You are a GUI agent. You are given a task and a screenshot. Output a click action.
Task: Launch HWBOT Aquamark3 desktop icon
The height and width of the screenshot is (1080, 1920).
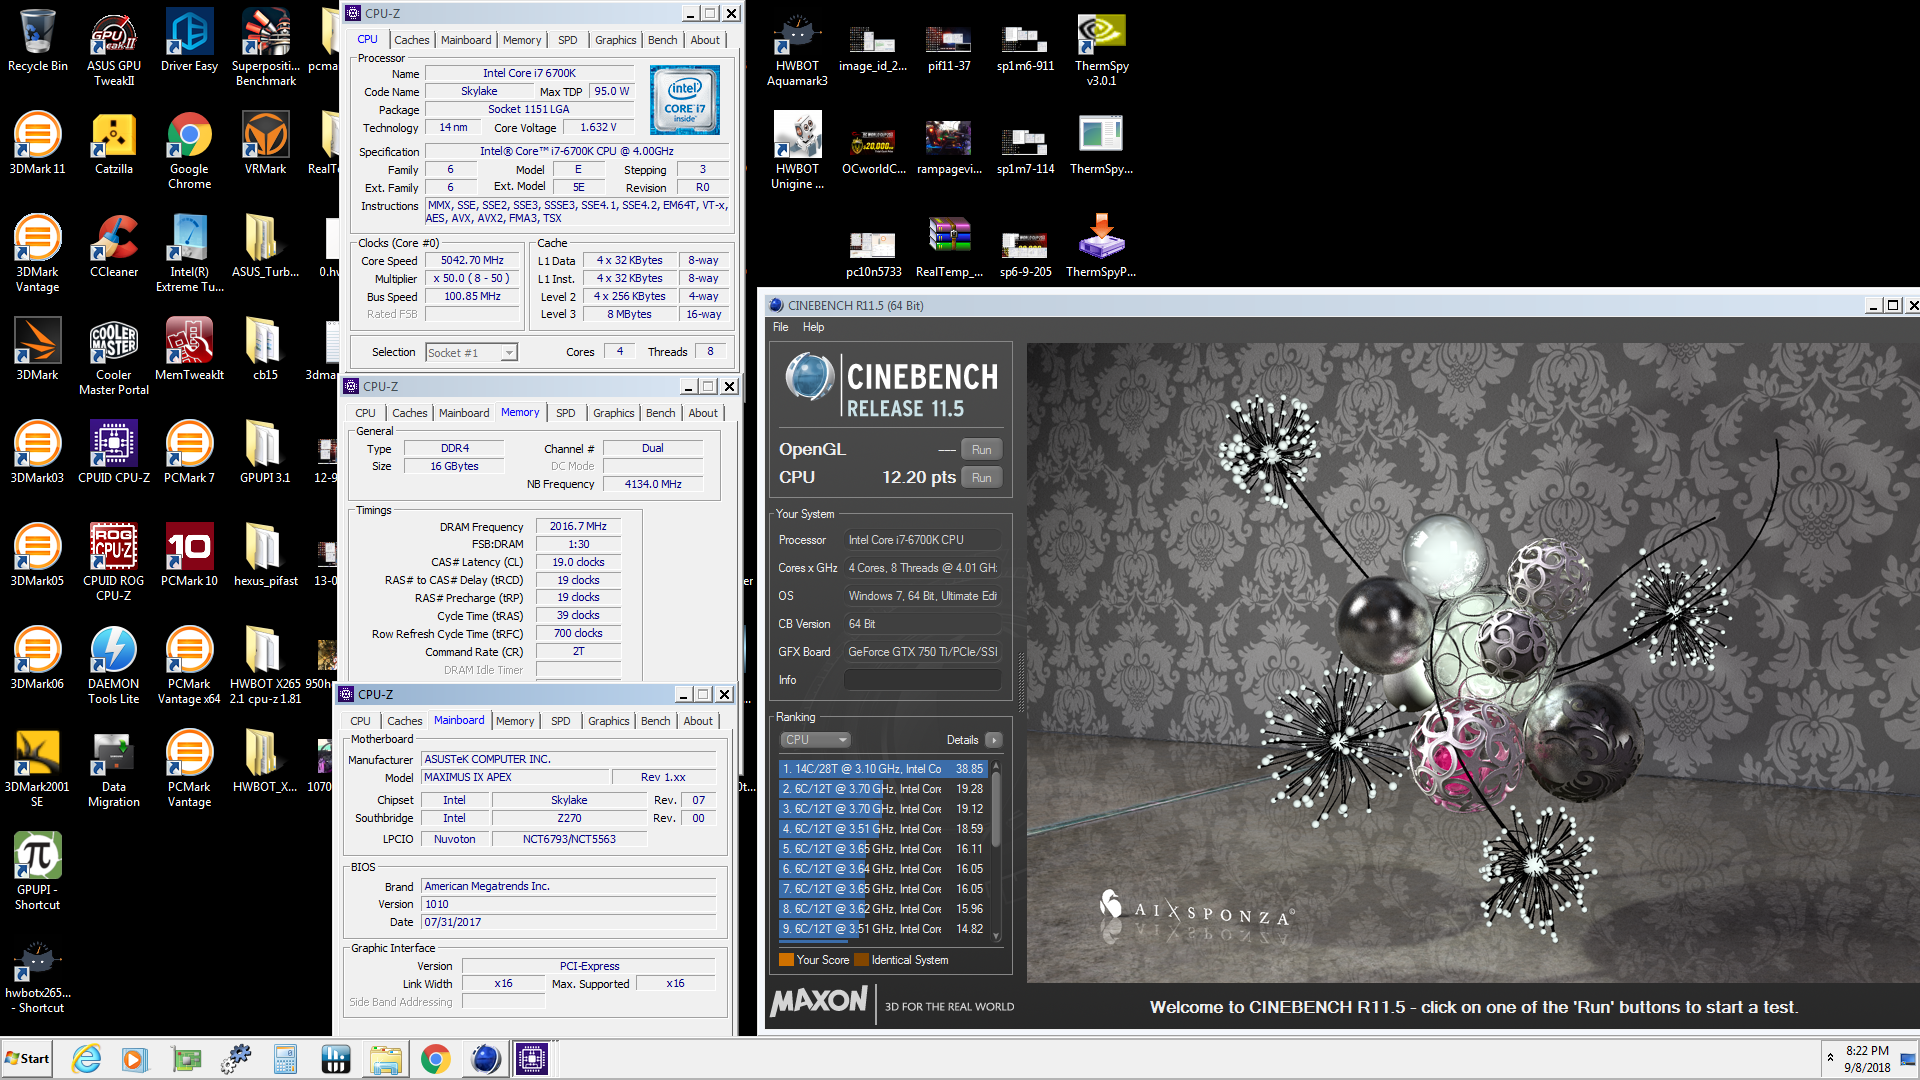(x=797, y=49)
